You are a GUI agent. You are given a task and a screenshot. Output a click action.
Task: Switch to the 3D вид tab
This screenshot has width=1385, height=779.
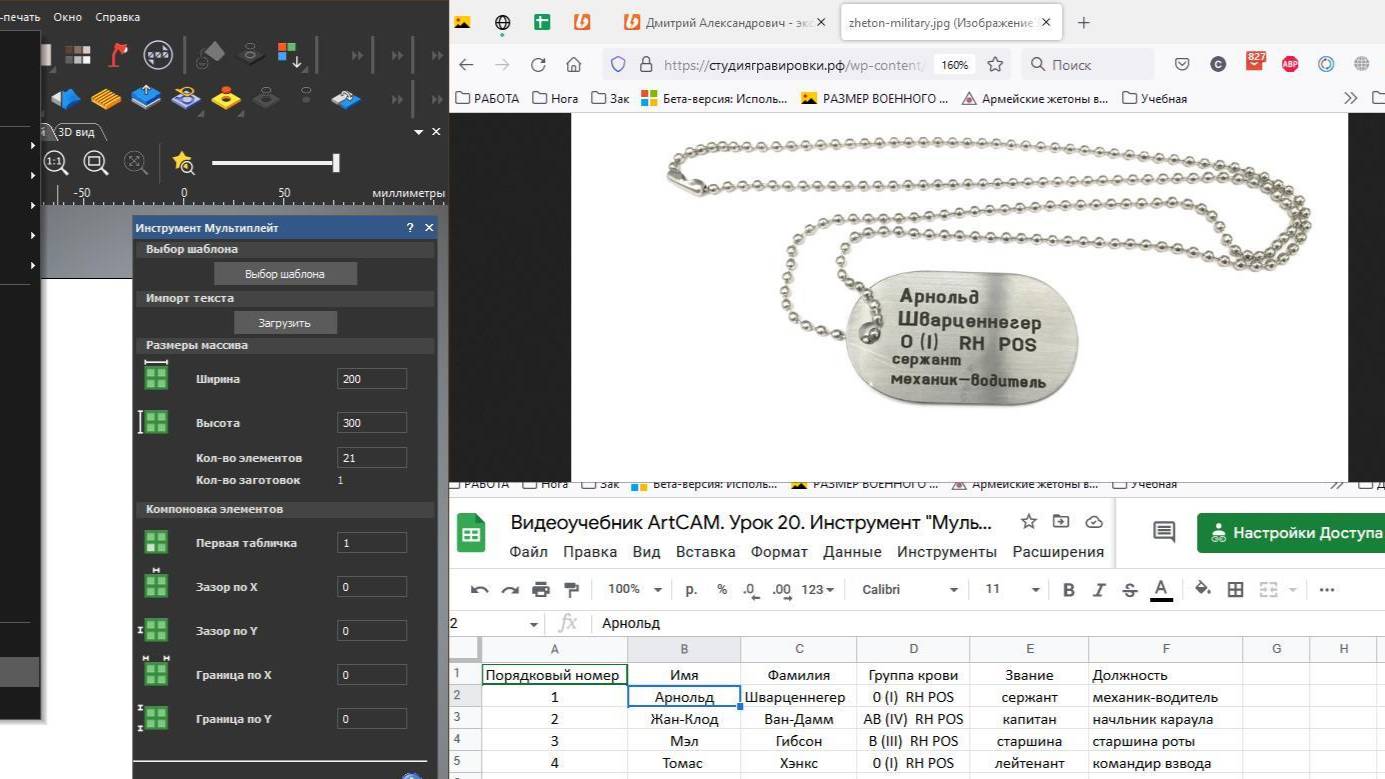coord(79,133)
